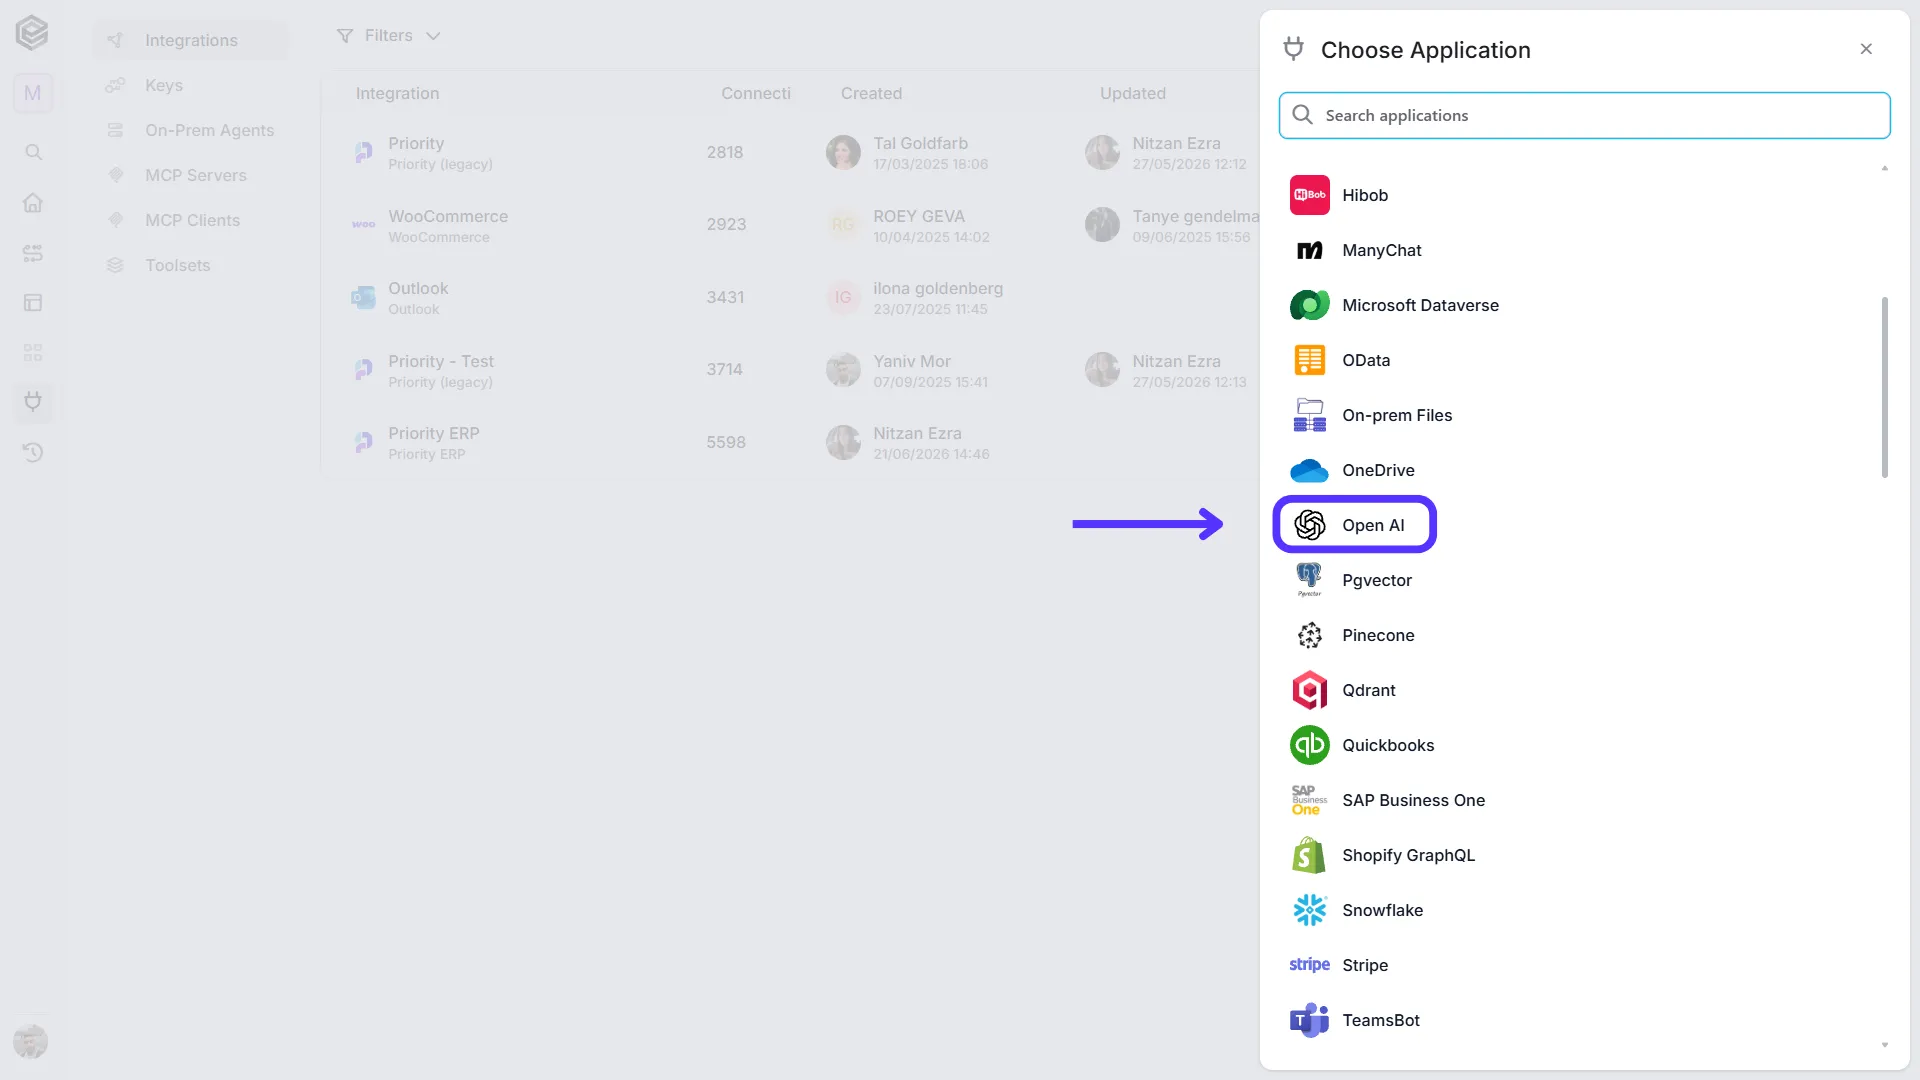This screenshot has width=1920, height=1080.
Task: Open the Integrations sidebar item
Action: pyautogui.click(x=190, y=40)
